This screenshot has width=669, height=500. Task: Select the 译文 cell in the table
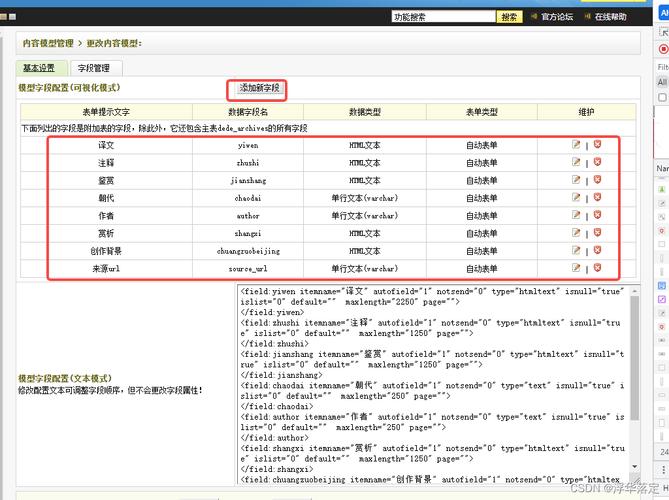[106, 145]
